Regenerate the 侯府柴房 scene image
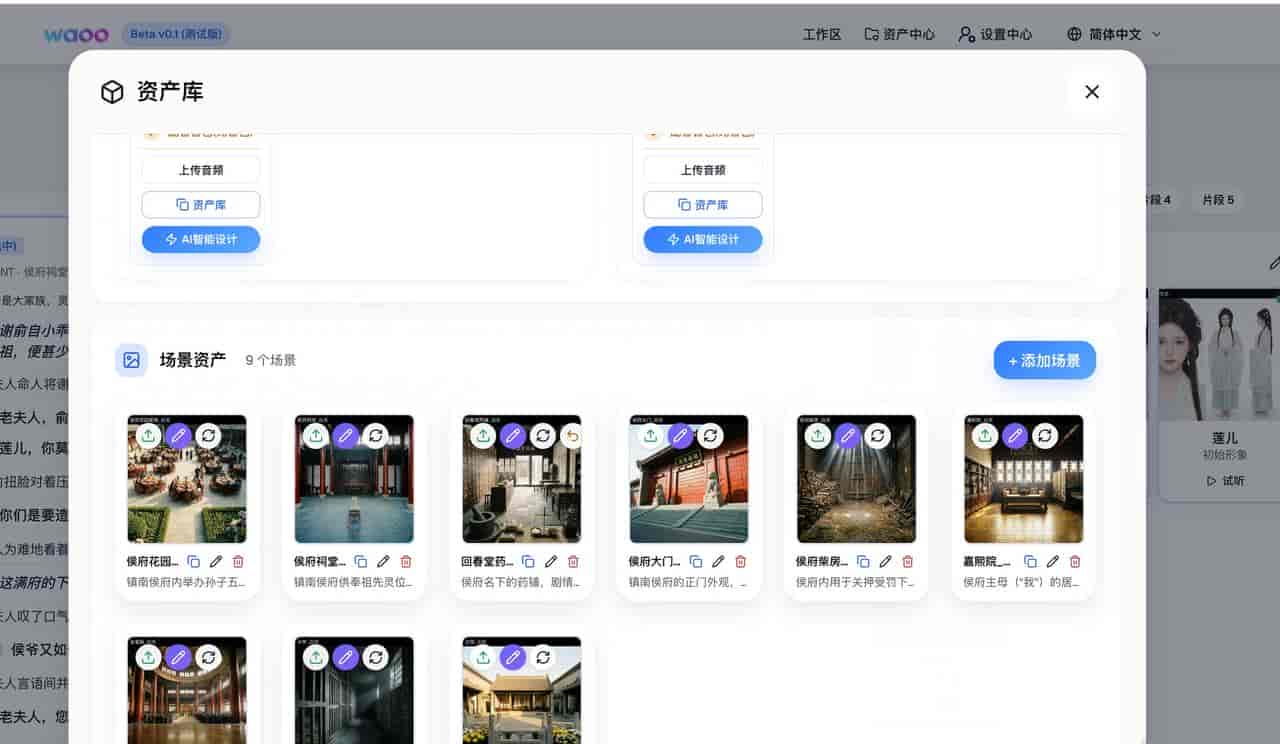The width and height of the screenshot is (1280, 744). point(878,435)
